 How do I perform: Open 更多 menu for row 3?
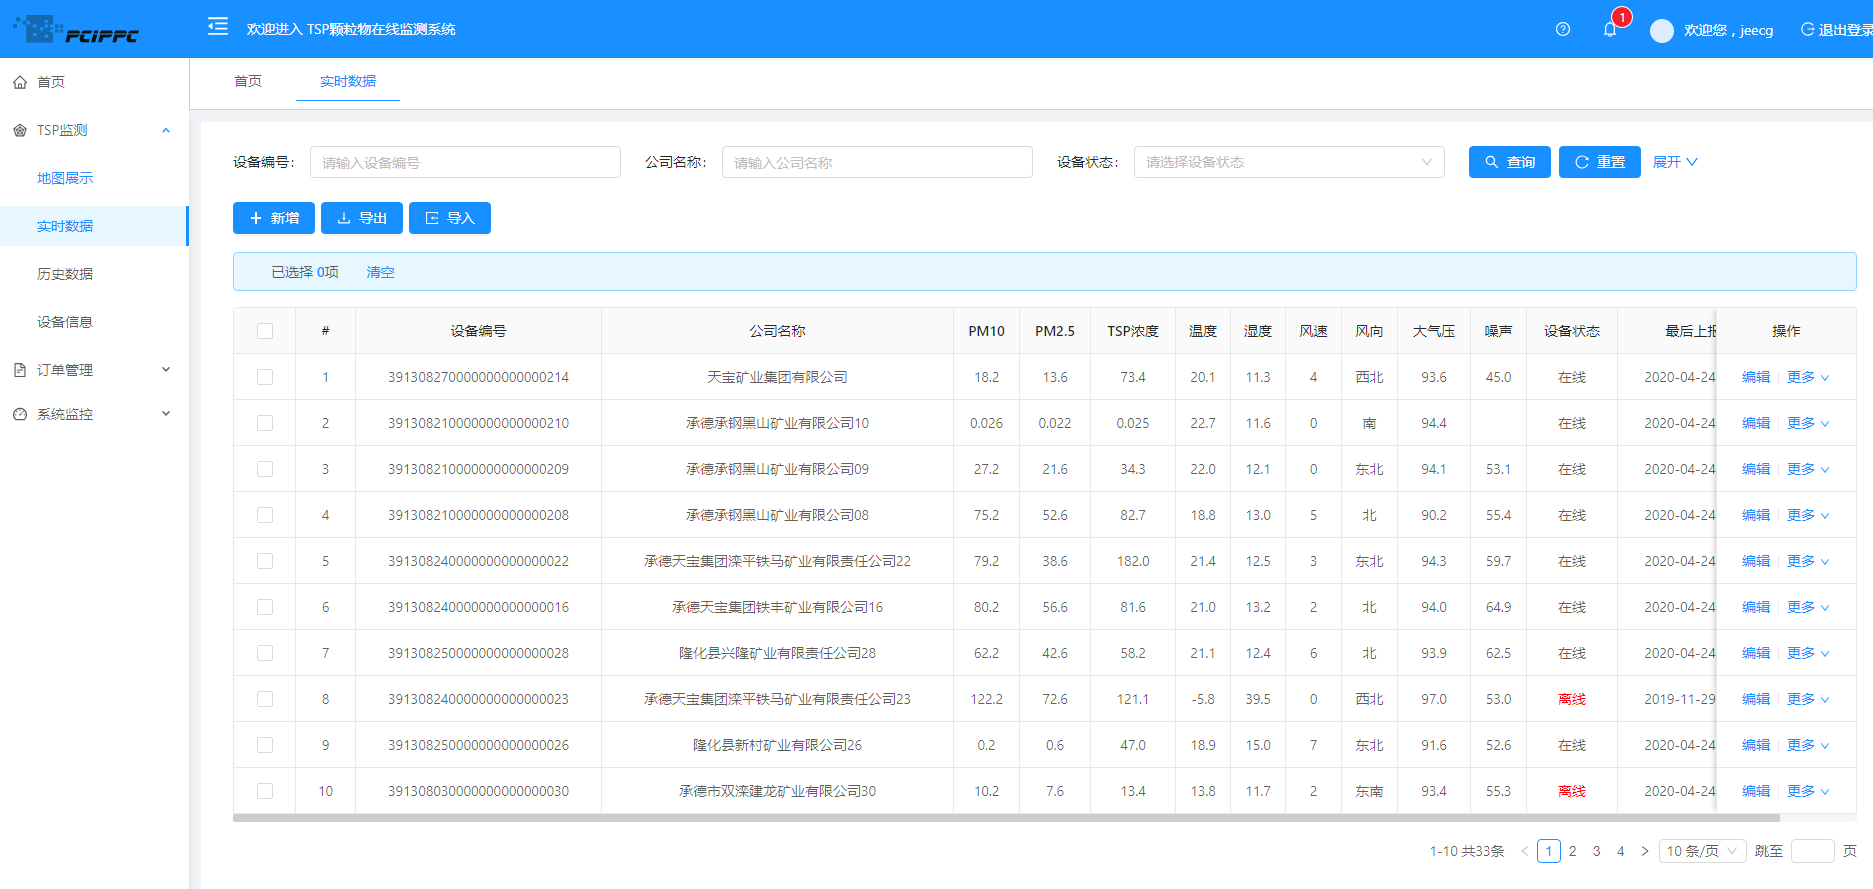(x=1808, y=469)
